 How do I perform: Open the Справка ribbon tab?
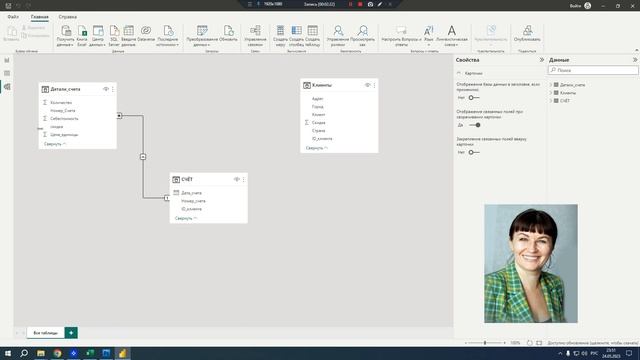click(67, 17)
